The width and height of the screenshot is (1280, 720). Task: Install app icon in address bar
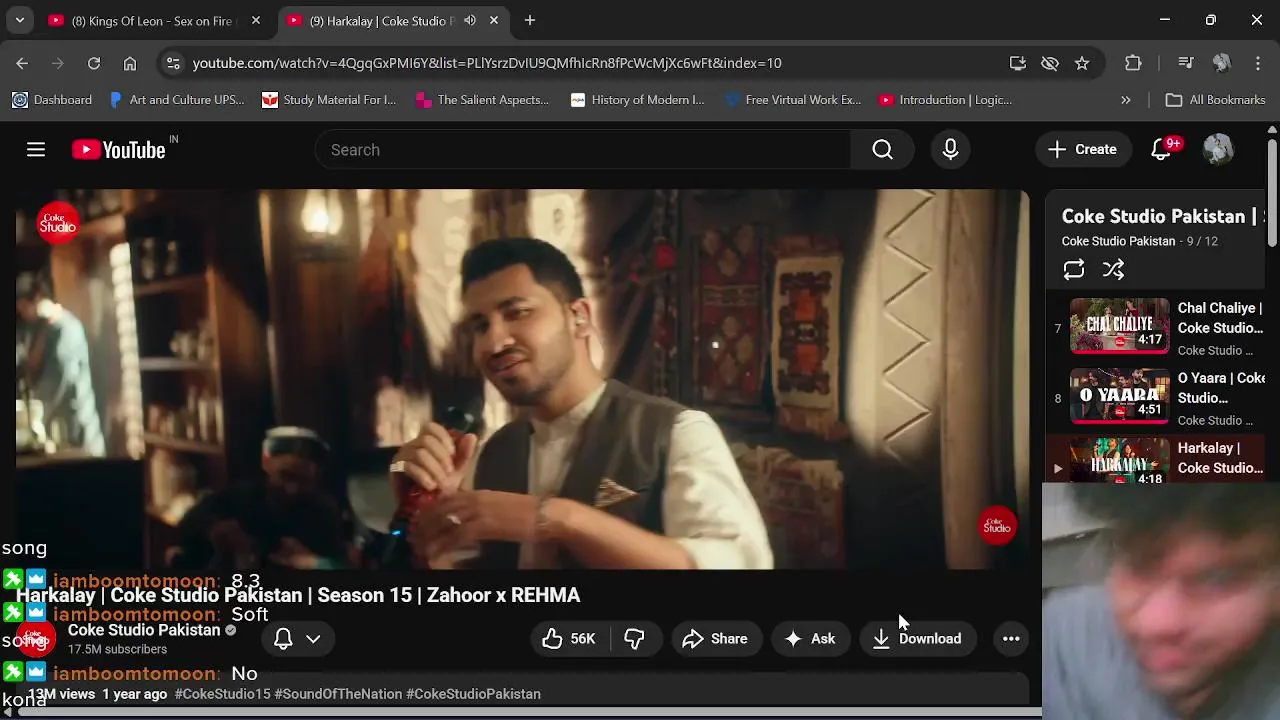pyautogui.click(x=1018, y=63)
